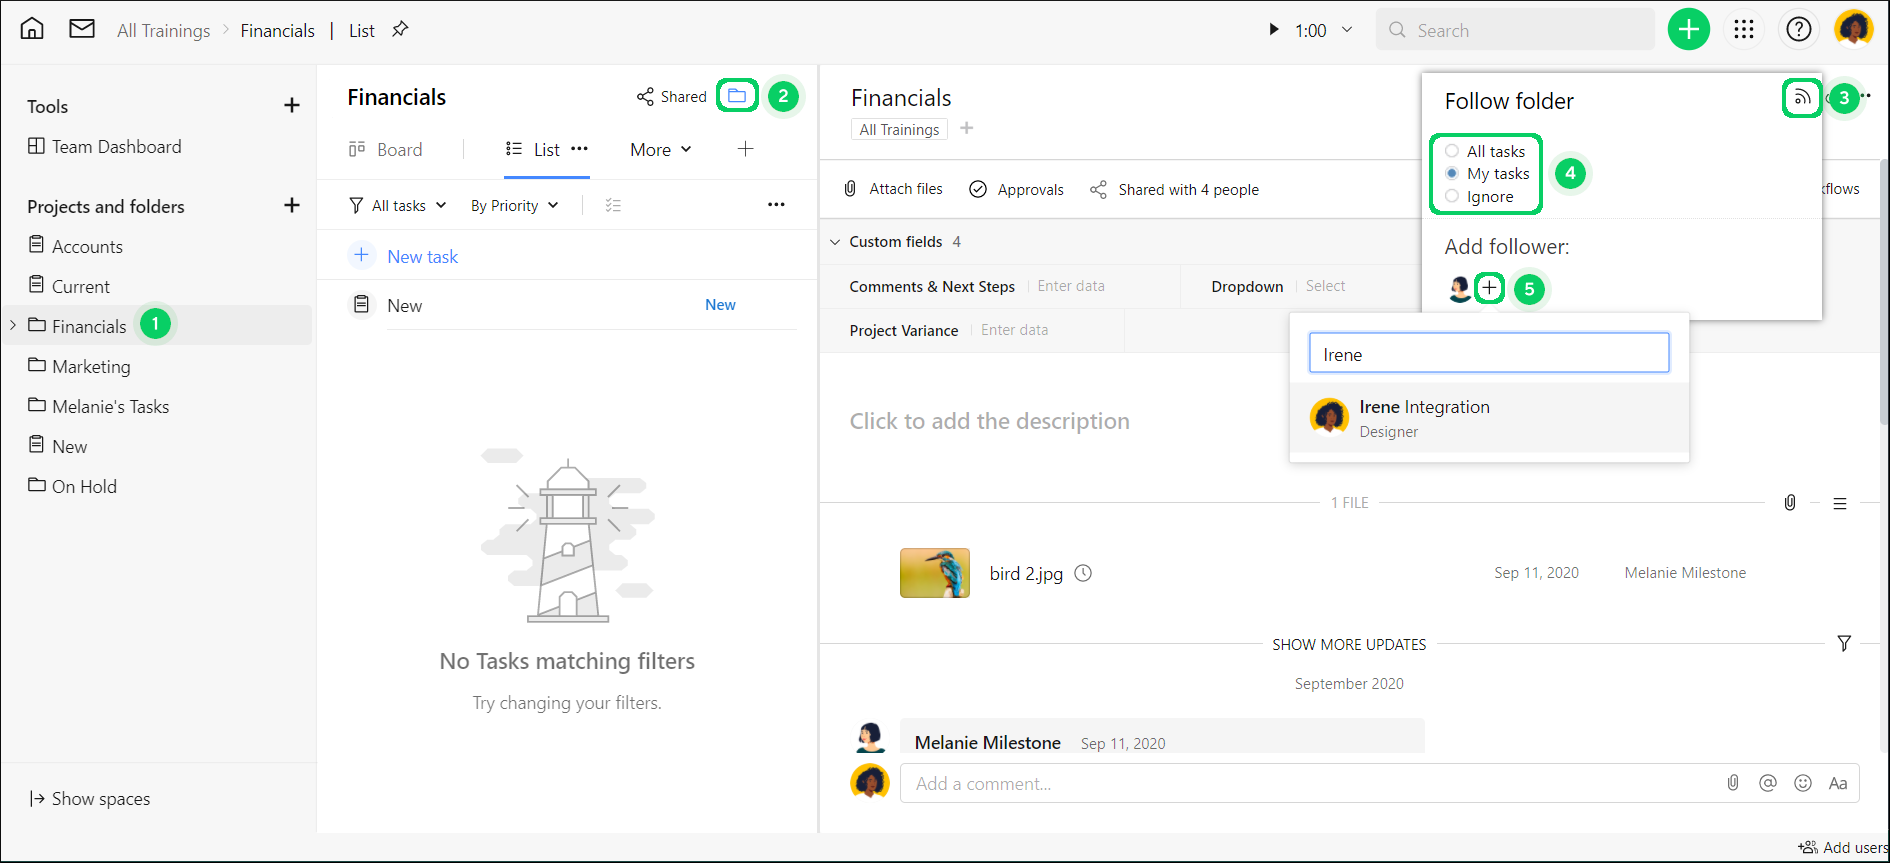Select the My tasks radio option
1890x863 pixels.
(1452, 173)
